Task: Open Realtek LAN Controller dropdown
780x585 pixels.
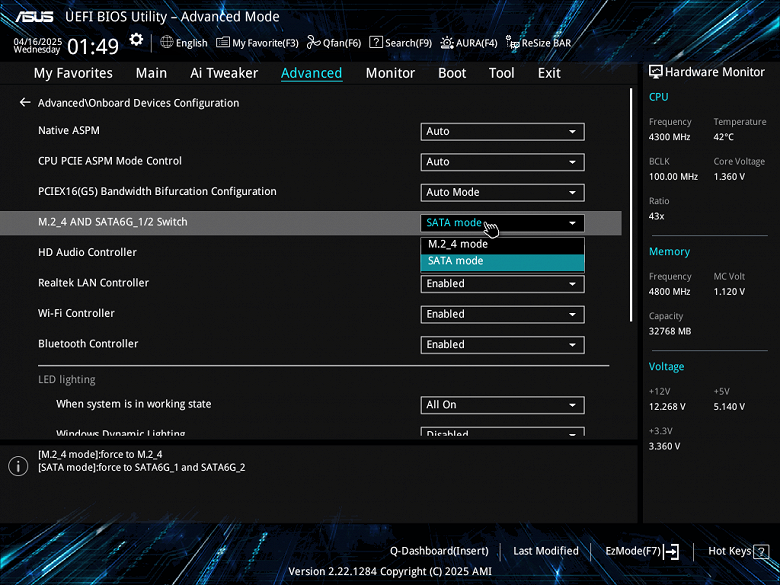Action: [x=502, y=284]
